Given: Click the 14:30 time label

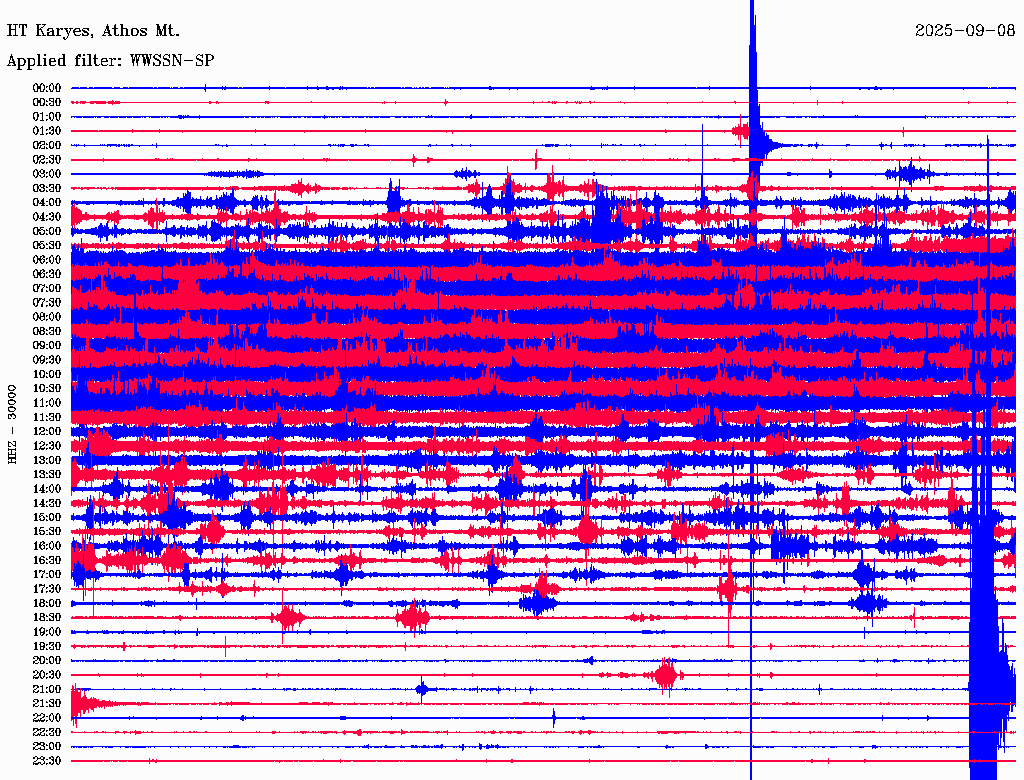Looking at the screenshot, I should click(47, 504).
